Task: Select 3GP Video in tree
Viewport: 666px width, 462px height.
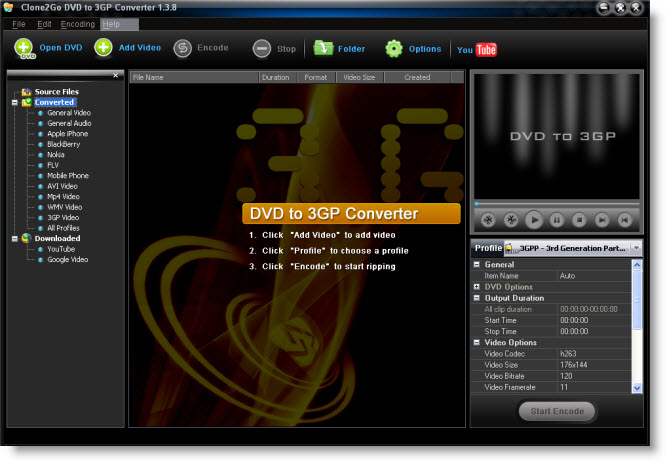Action: coord(63,217)
